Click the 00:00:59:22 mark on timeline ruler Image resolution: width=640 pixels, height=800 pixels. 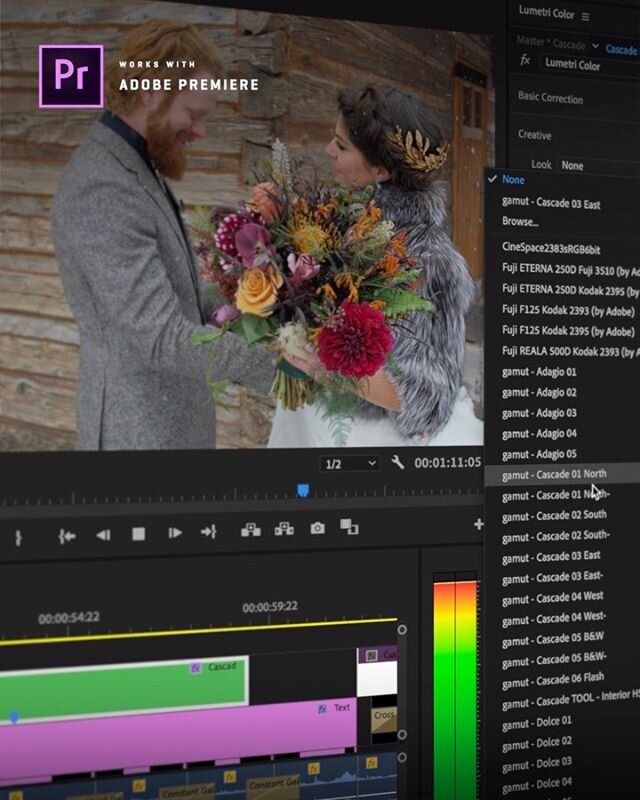[270, 607]
